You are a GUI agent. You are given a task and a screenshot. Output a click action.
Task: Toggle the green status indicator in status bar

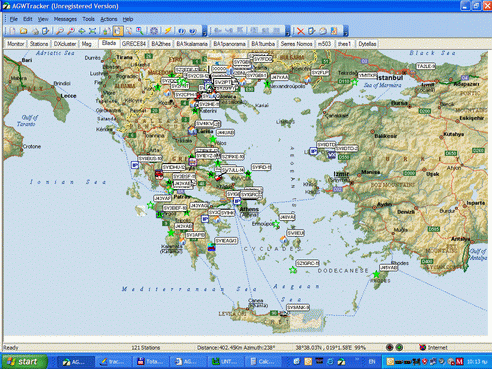(399, 347)
